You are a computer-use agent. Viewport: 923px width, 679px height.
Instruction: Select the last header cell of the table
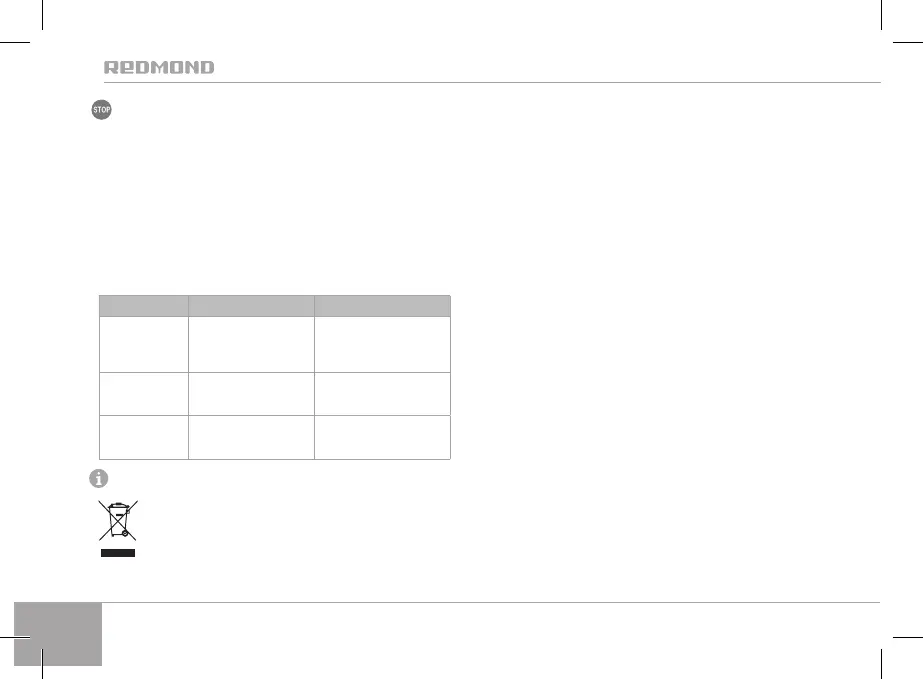click(382, 306)
